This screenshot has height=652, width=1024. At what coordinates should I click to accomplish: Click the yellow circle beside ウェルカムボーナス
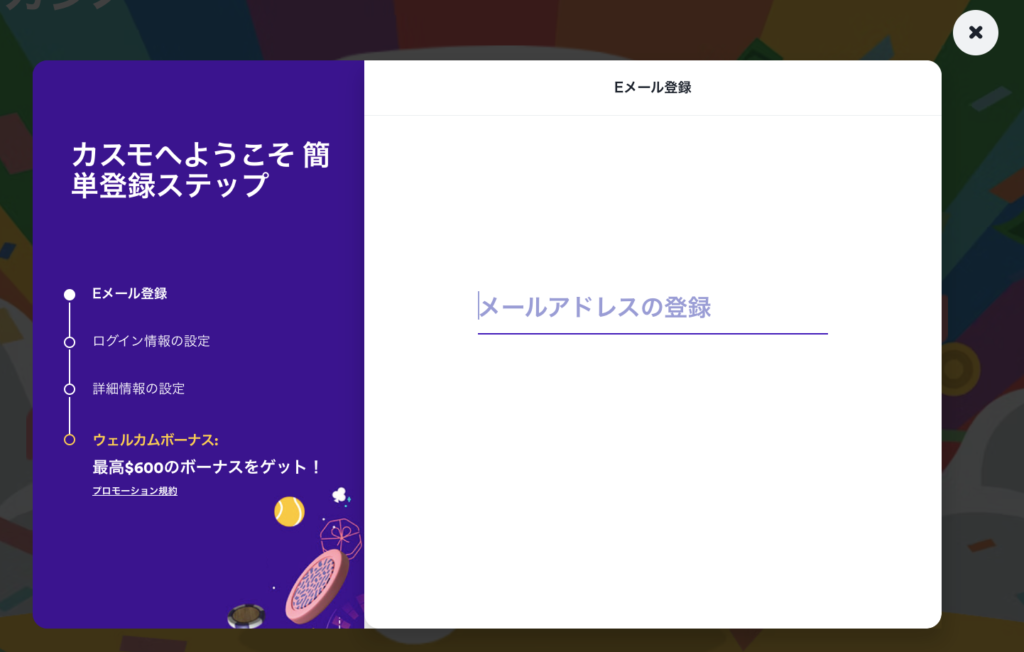[69, 440]
